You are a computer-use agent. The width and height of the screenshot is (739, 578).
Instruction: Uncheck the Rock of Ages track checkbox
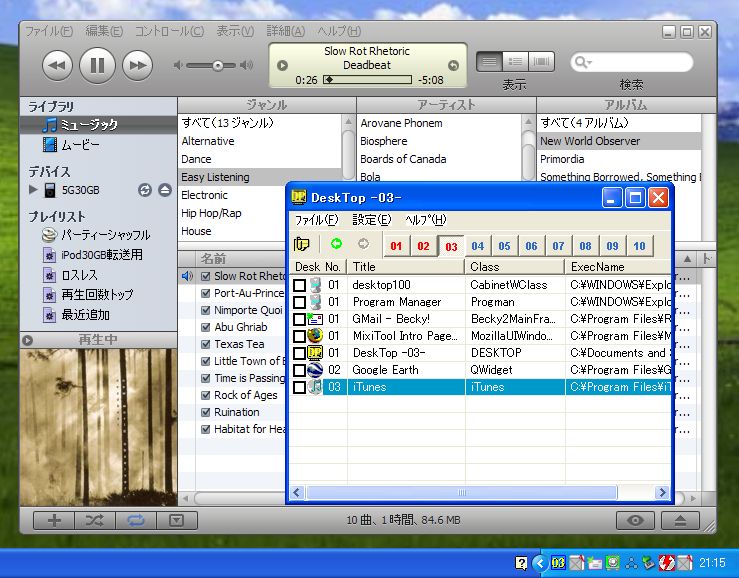(x=205, y=395)
